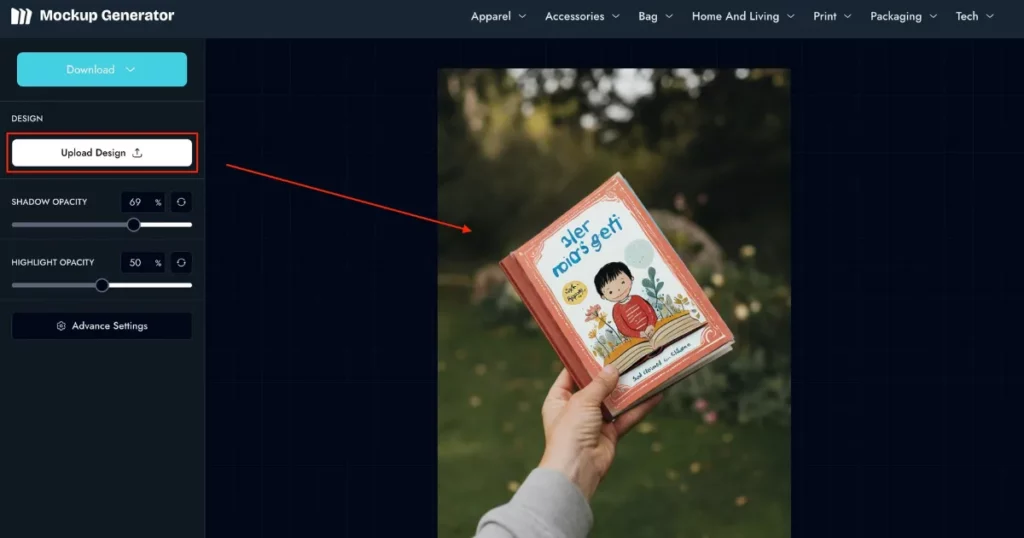Reset the Highlight Opacity value

(181, 263)
